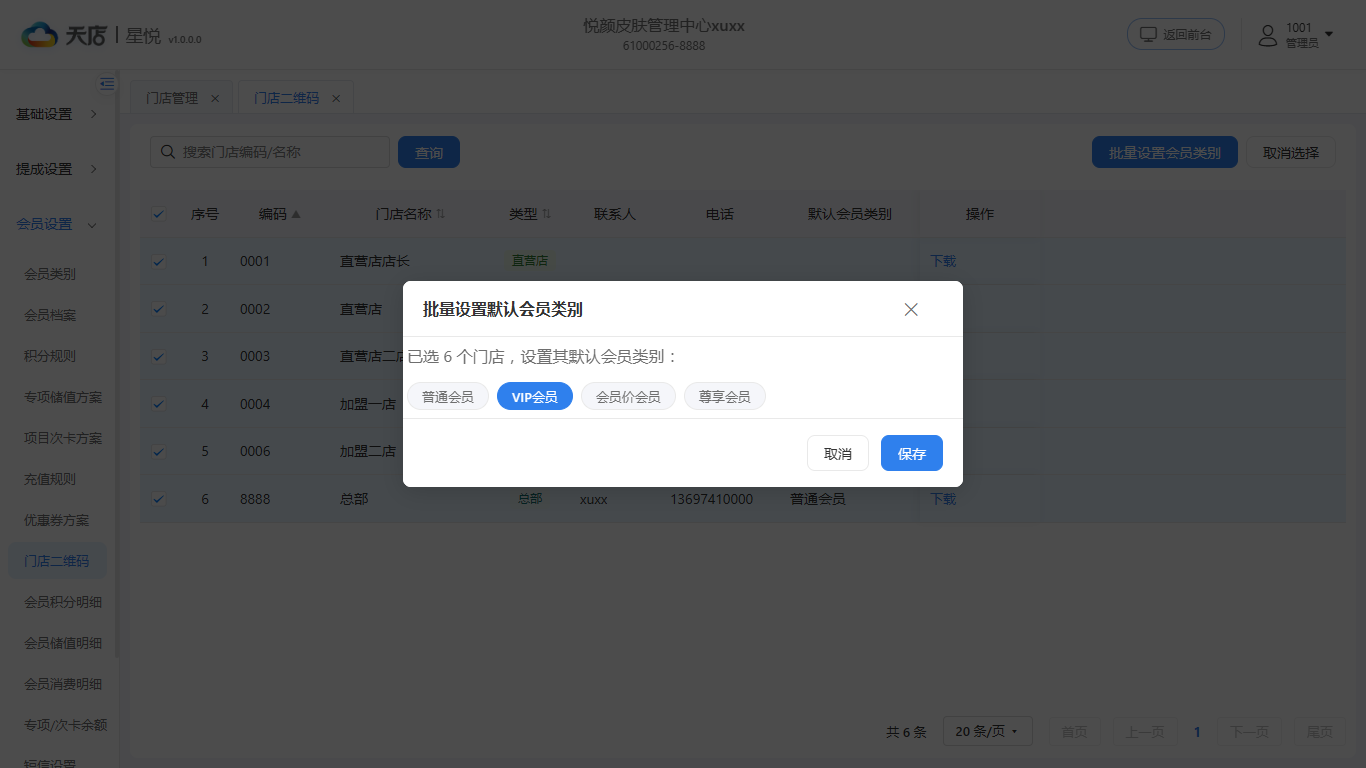This screenshot has width=1366, height=768.
Task: Go to 首页 pagination button
Action: 1075,732
